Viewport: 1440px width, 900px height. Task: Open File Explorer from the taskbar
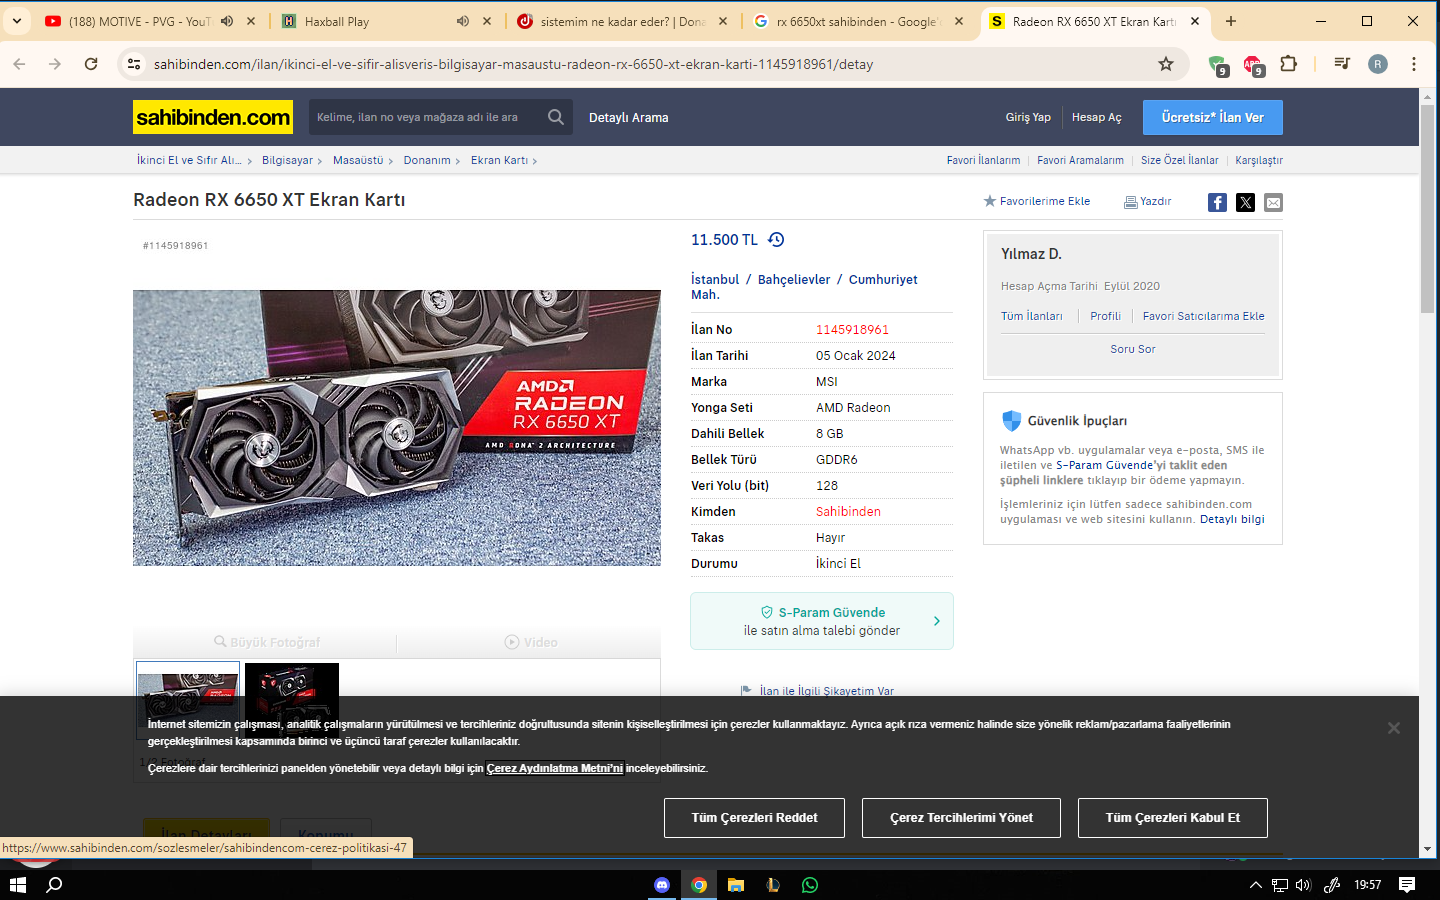tap(736, 885)
